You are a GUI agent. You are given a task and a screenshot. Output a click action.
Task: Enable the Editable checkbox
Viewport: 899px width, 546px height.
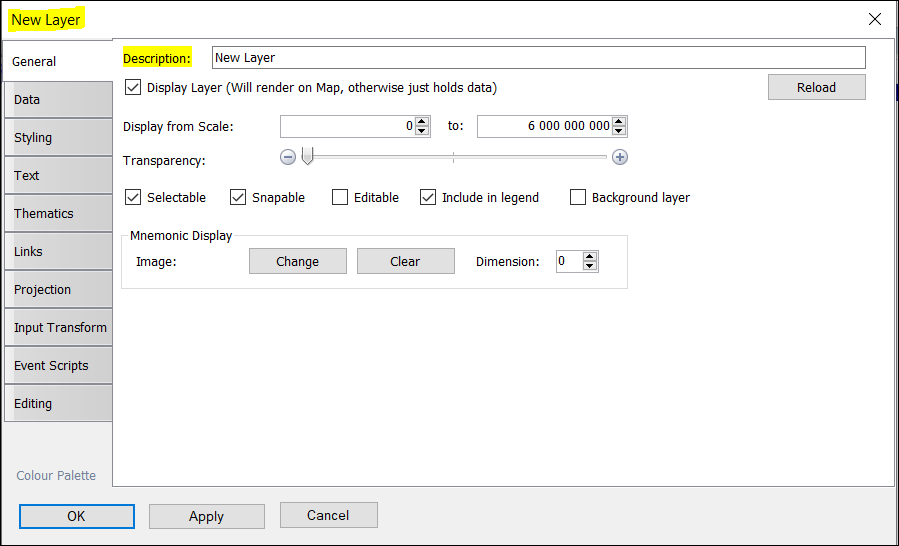340,198
